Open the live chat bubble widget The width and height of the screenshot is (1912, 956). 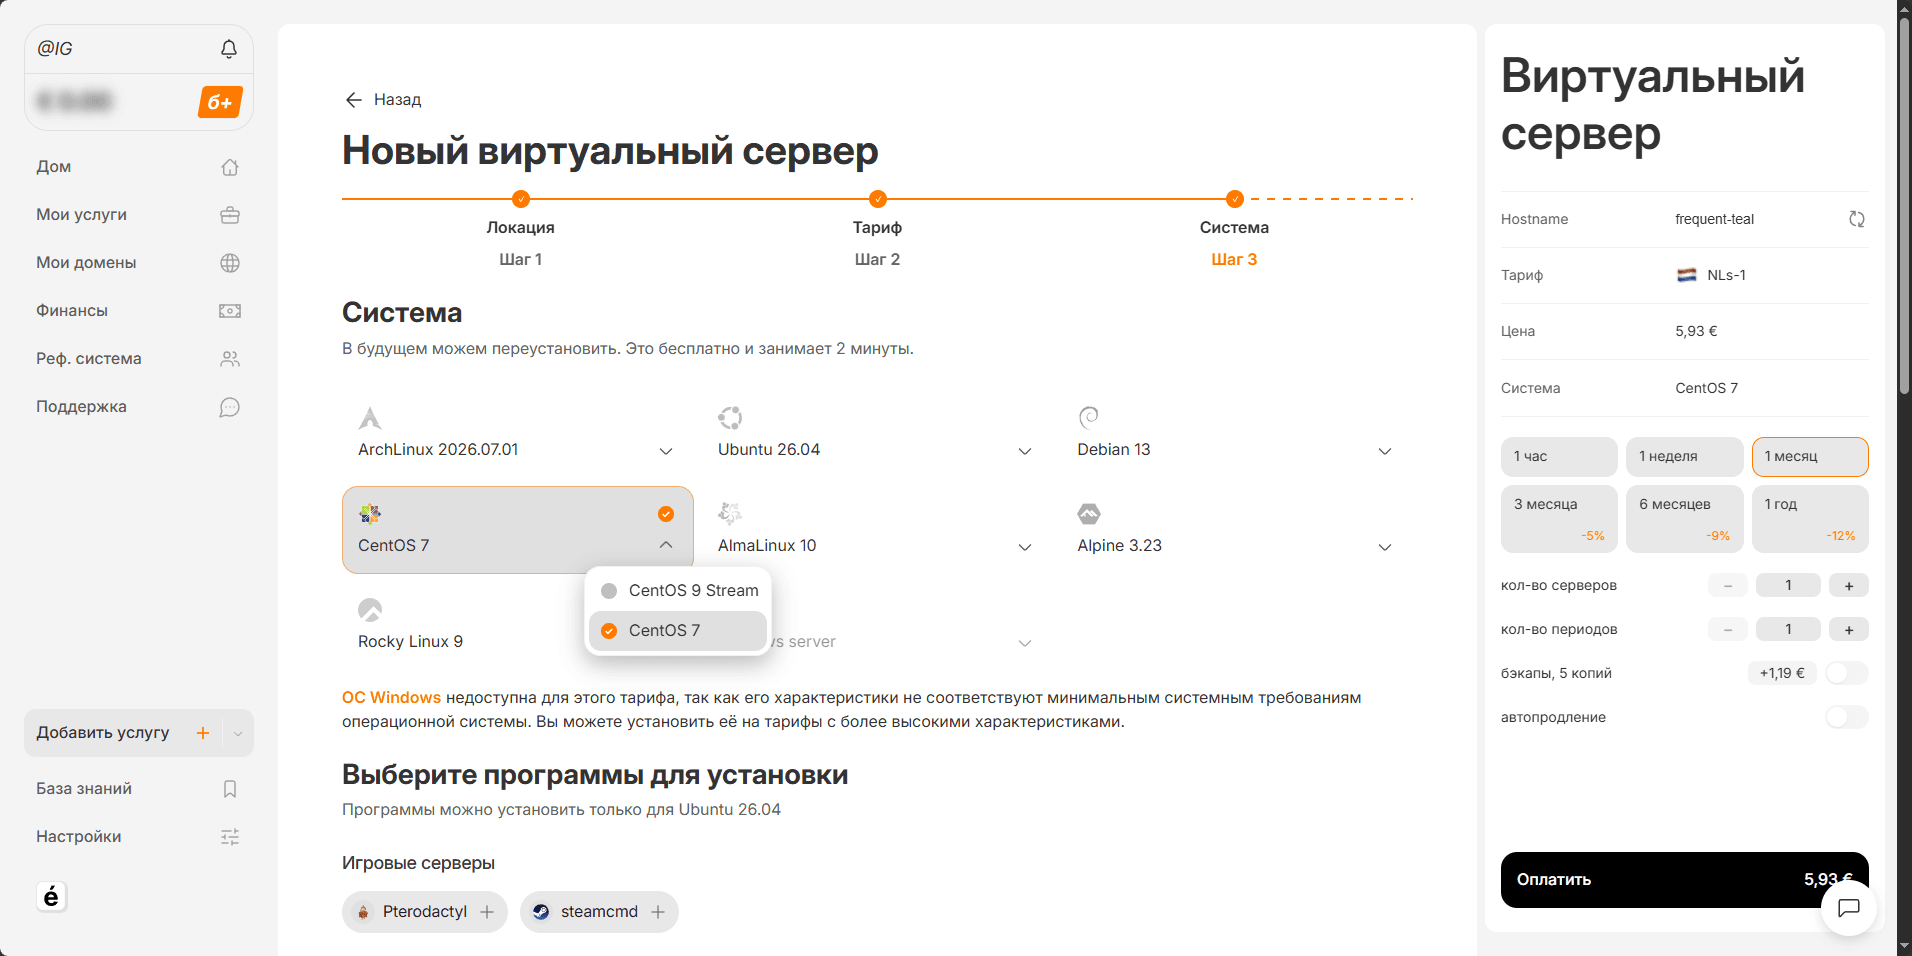pyautogui.click(x=1849, y=908)
